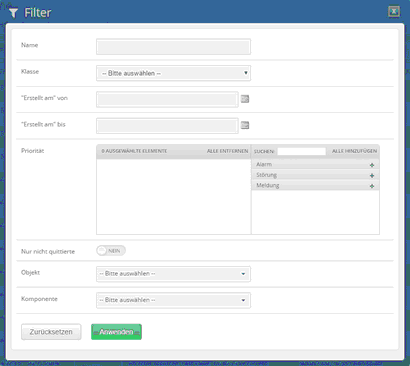This screenshot has height=366, width=410.
Task: Focus the "Erstellt am" von date field
Action: point(167,99)
